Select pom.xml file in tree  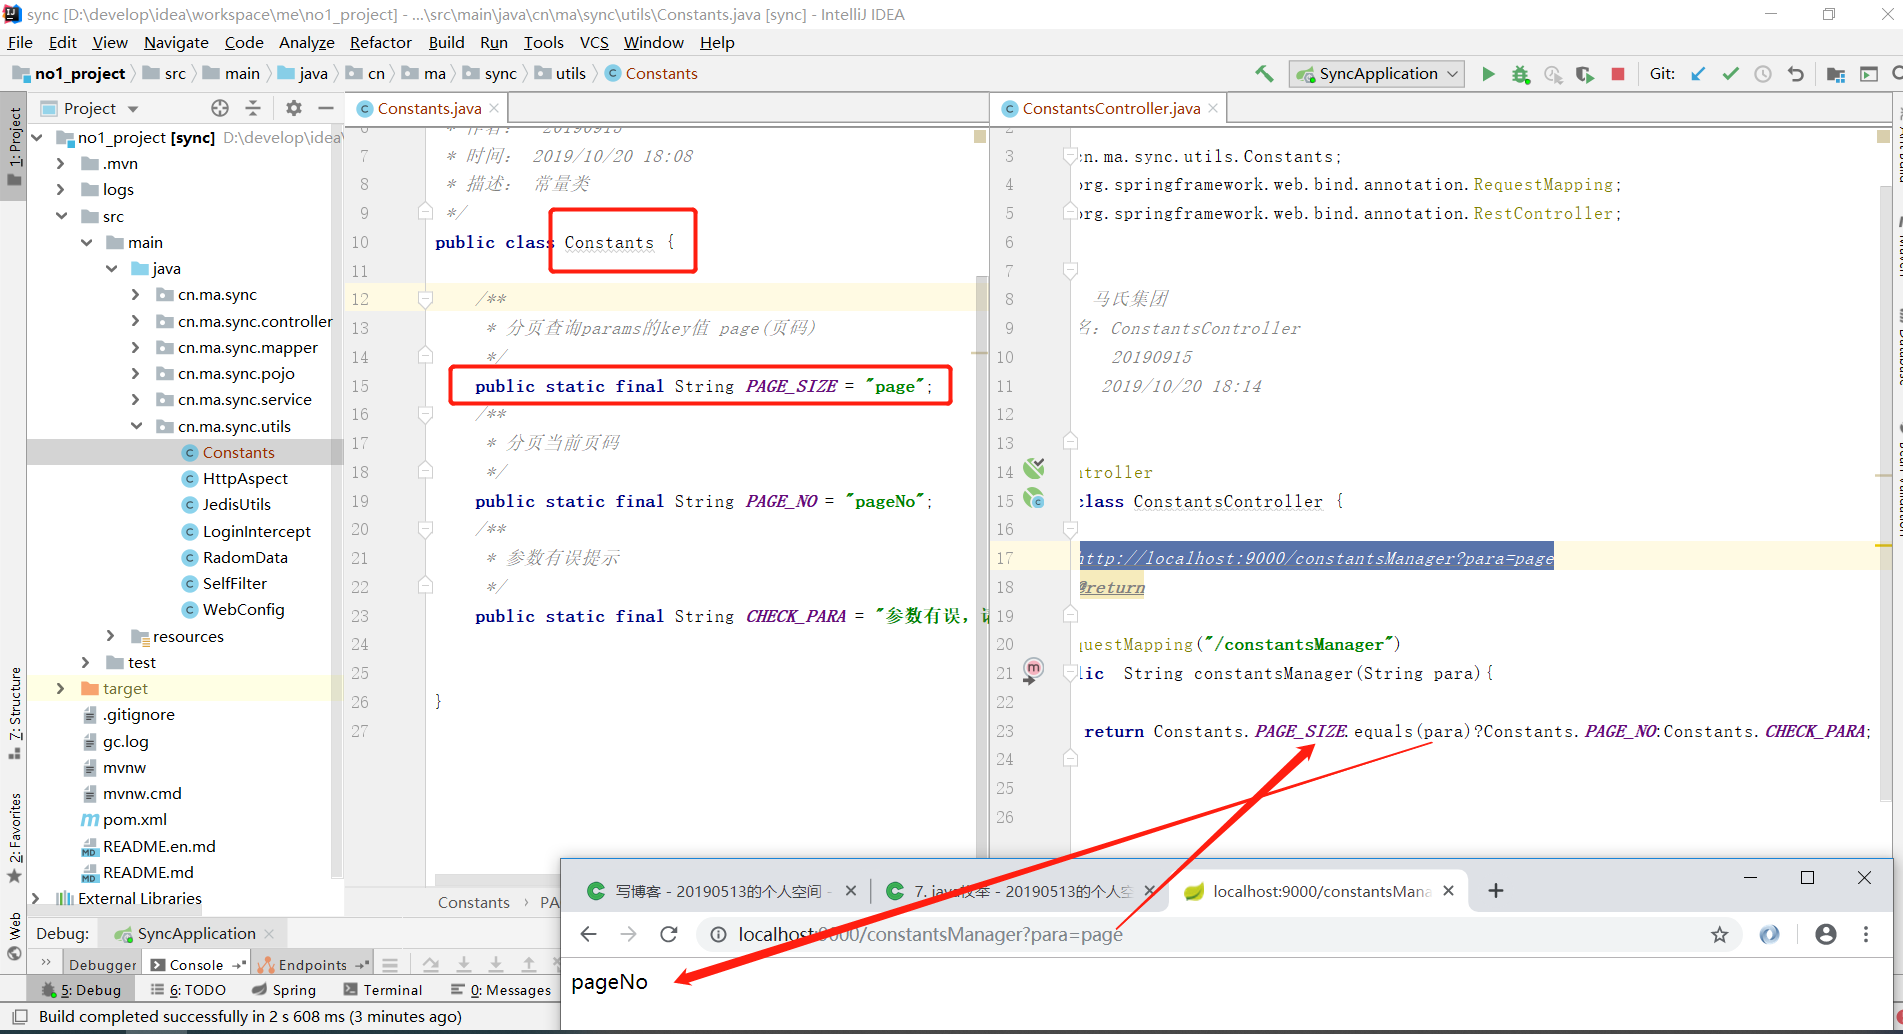coord(135,819)
